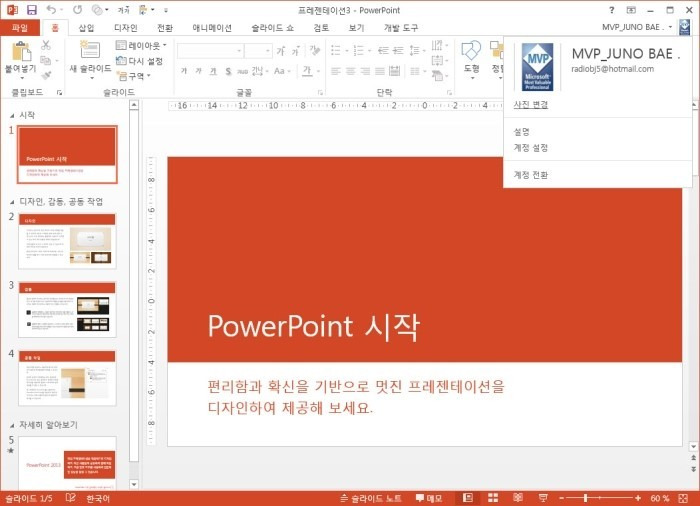The height and width of the screenshot is (506, 700).
Task: Collapse the 시작 section in slide panel
Action: tap(12, 116)
